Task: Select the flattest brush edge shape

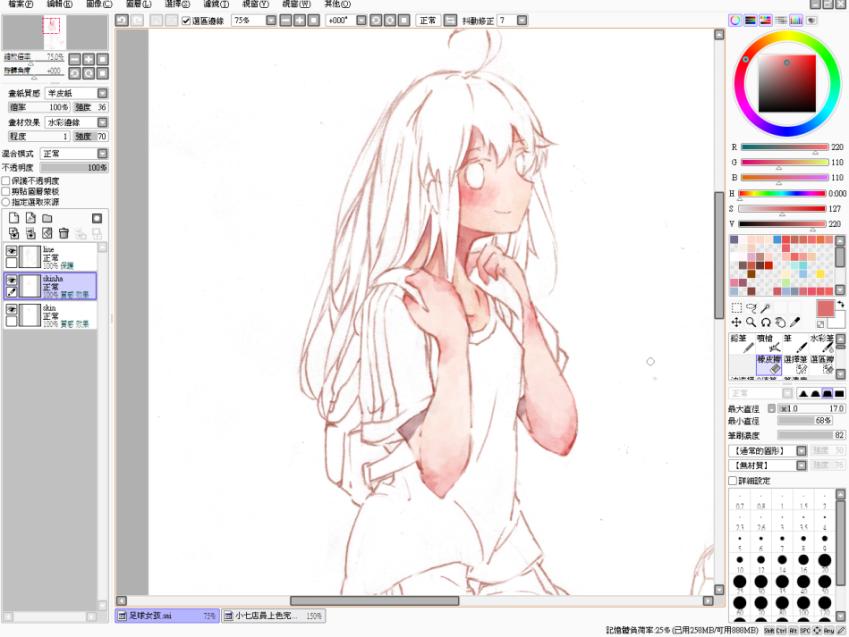Action: (x=839, y=393)
